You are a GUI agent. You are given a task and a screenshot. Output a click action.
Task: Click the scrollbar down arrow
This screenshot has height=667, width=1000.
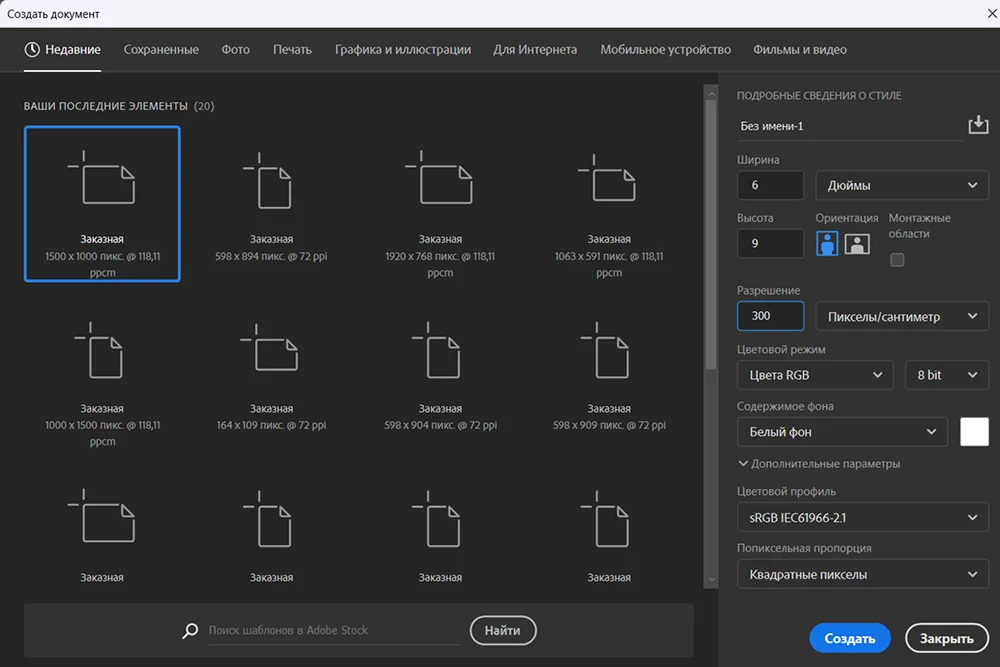point(711,580)
